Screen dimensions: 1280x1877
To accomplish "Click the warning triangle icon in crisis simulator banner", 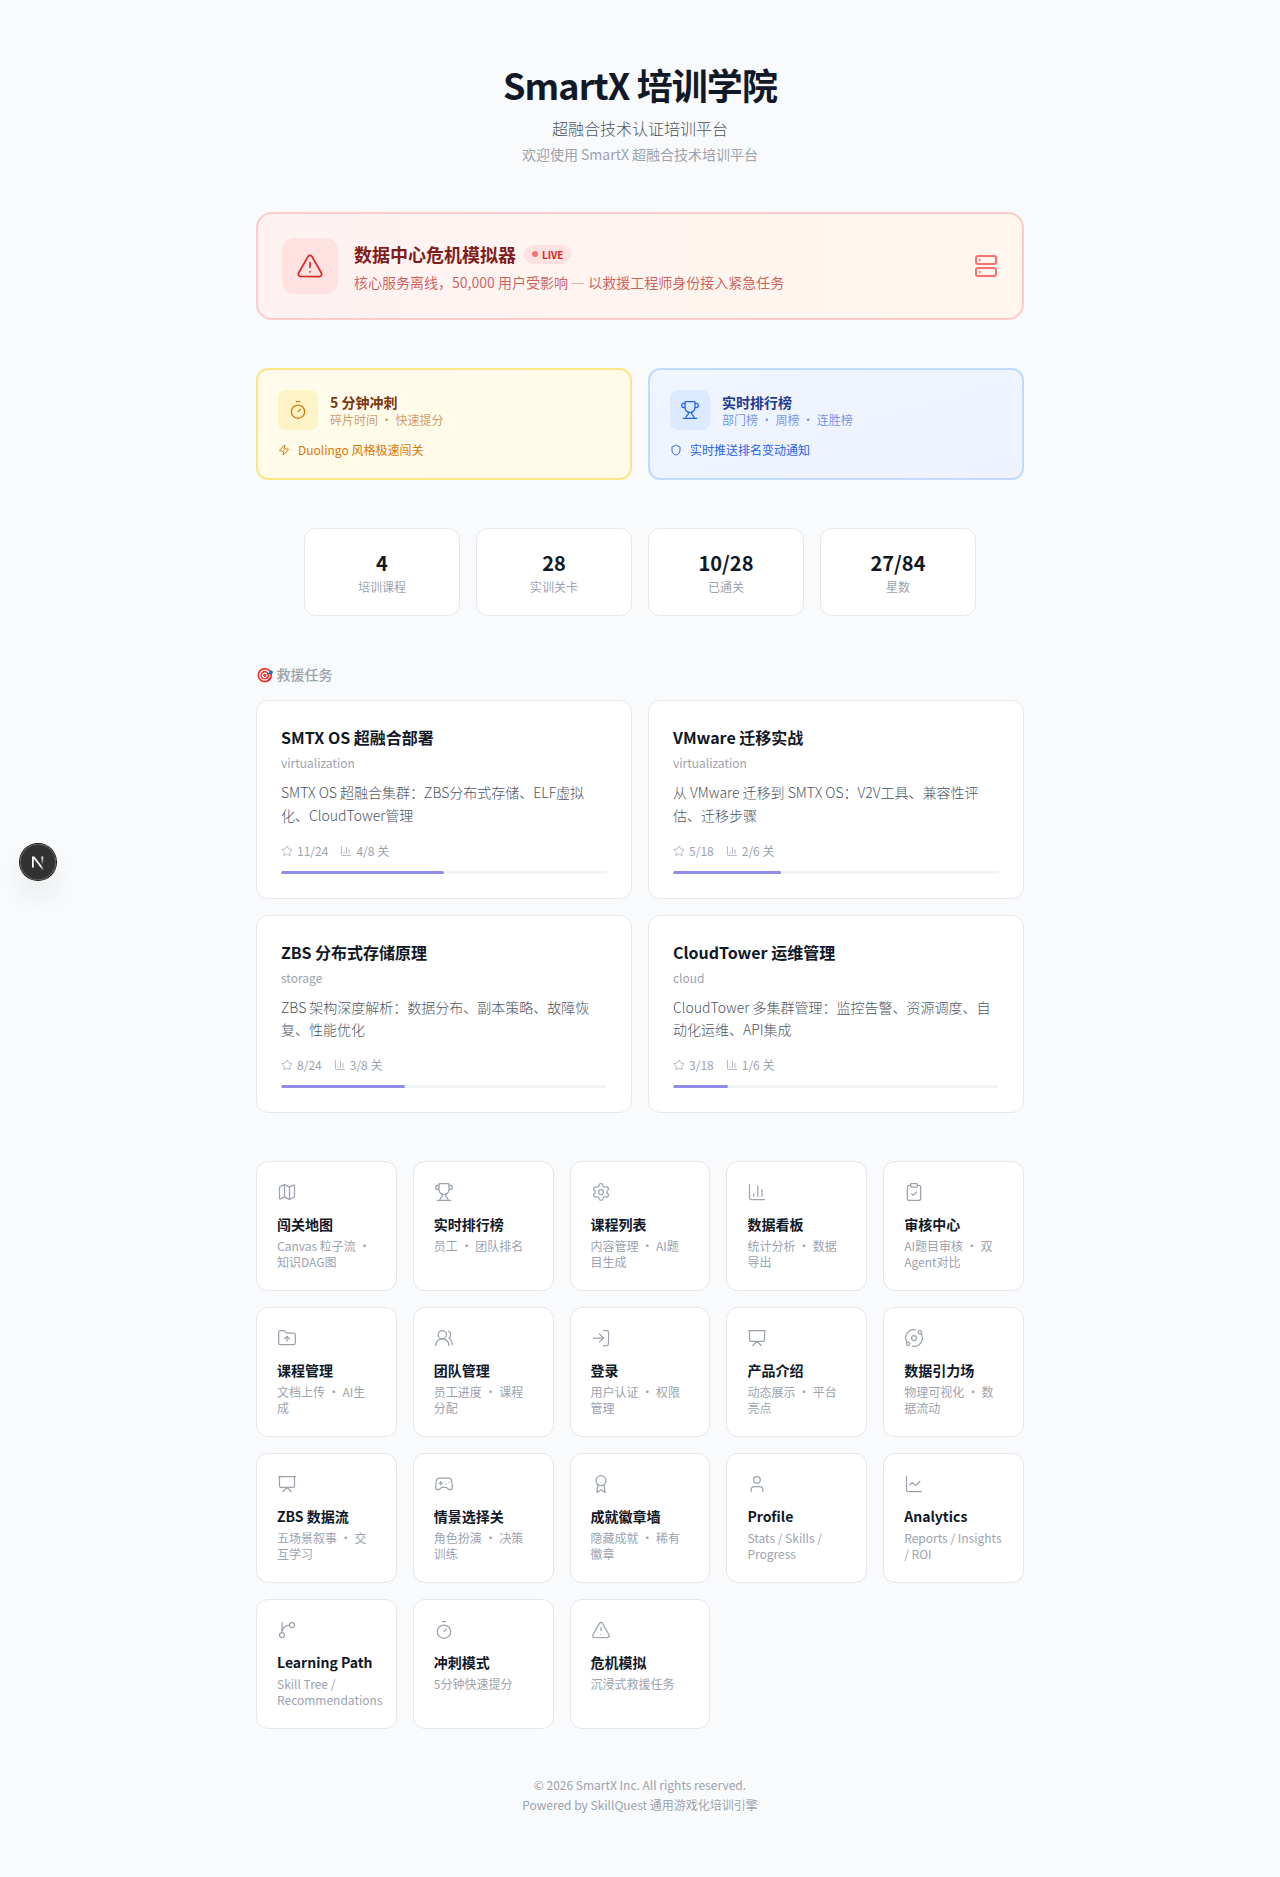I will pos(310,266).
